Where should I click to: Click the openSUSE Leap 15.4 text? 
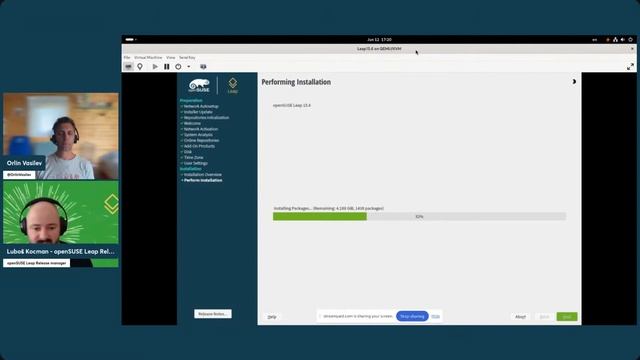292,105
